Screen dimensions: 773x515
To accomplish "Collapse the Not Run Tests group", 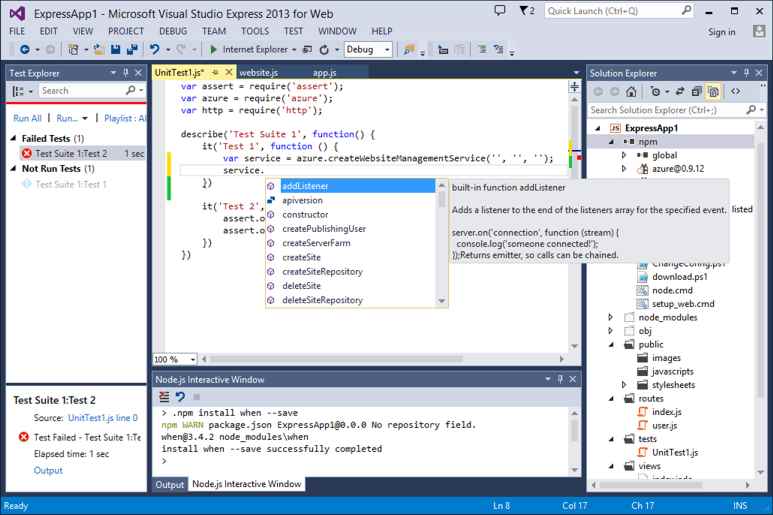I will (13, 169).
